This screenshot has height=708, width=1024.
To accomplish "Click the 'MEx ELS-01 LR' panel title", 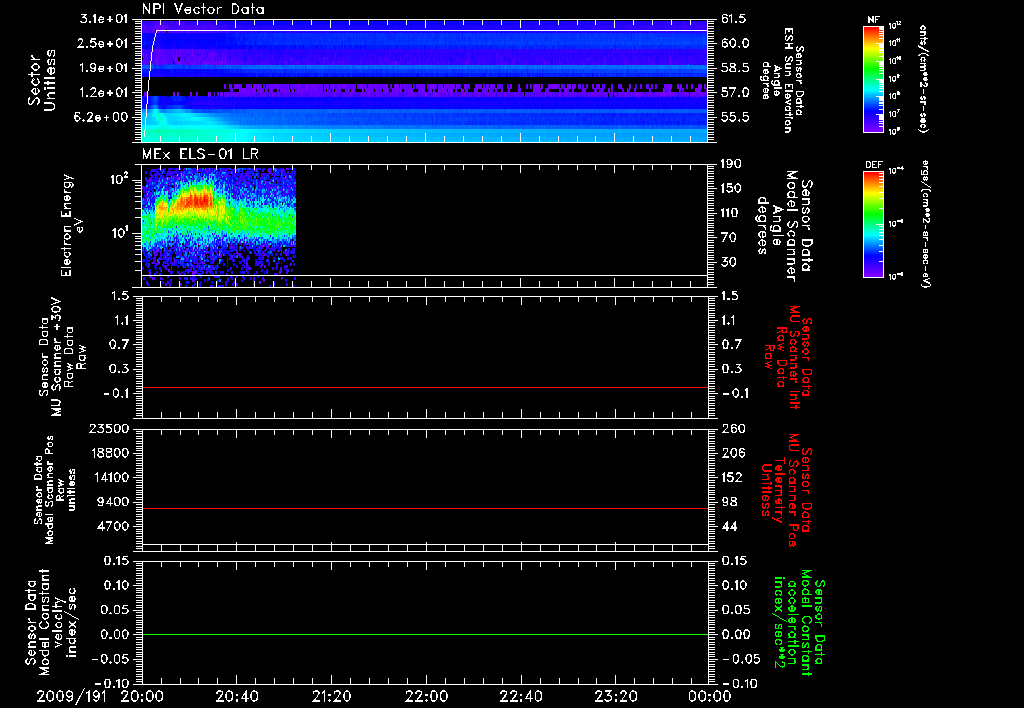I will coord(200,154).
